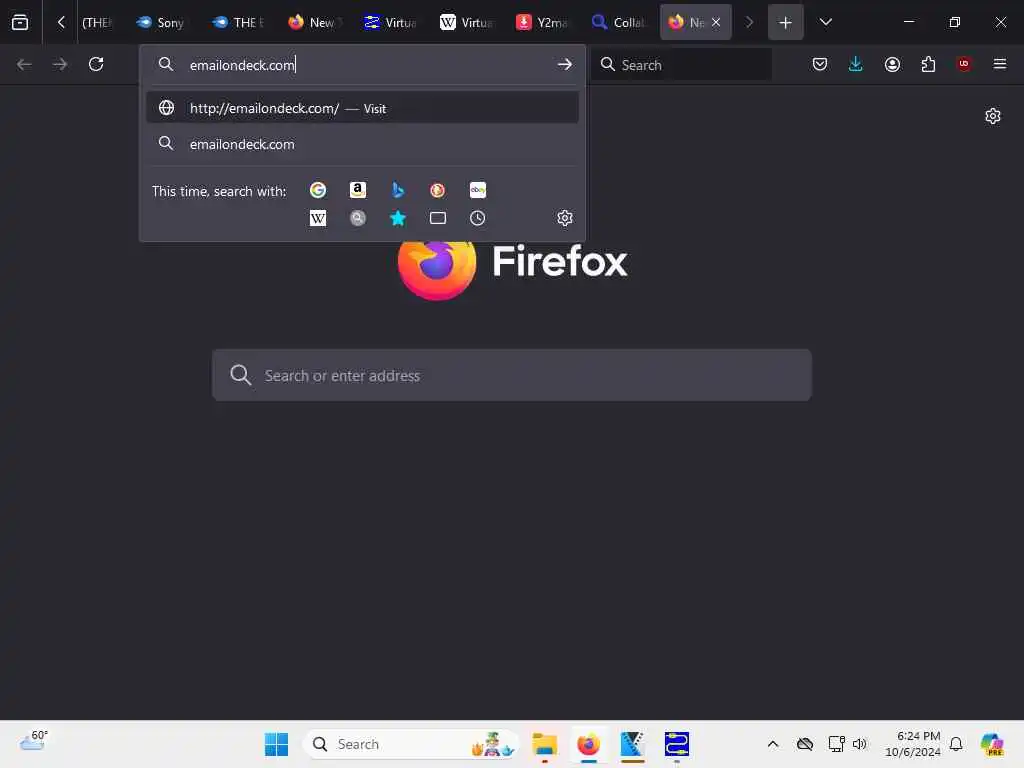
Task: Search this time with Bing
Action: (398, 190)
